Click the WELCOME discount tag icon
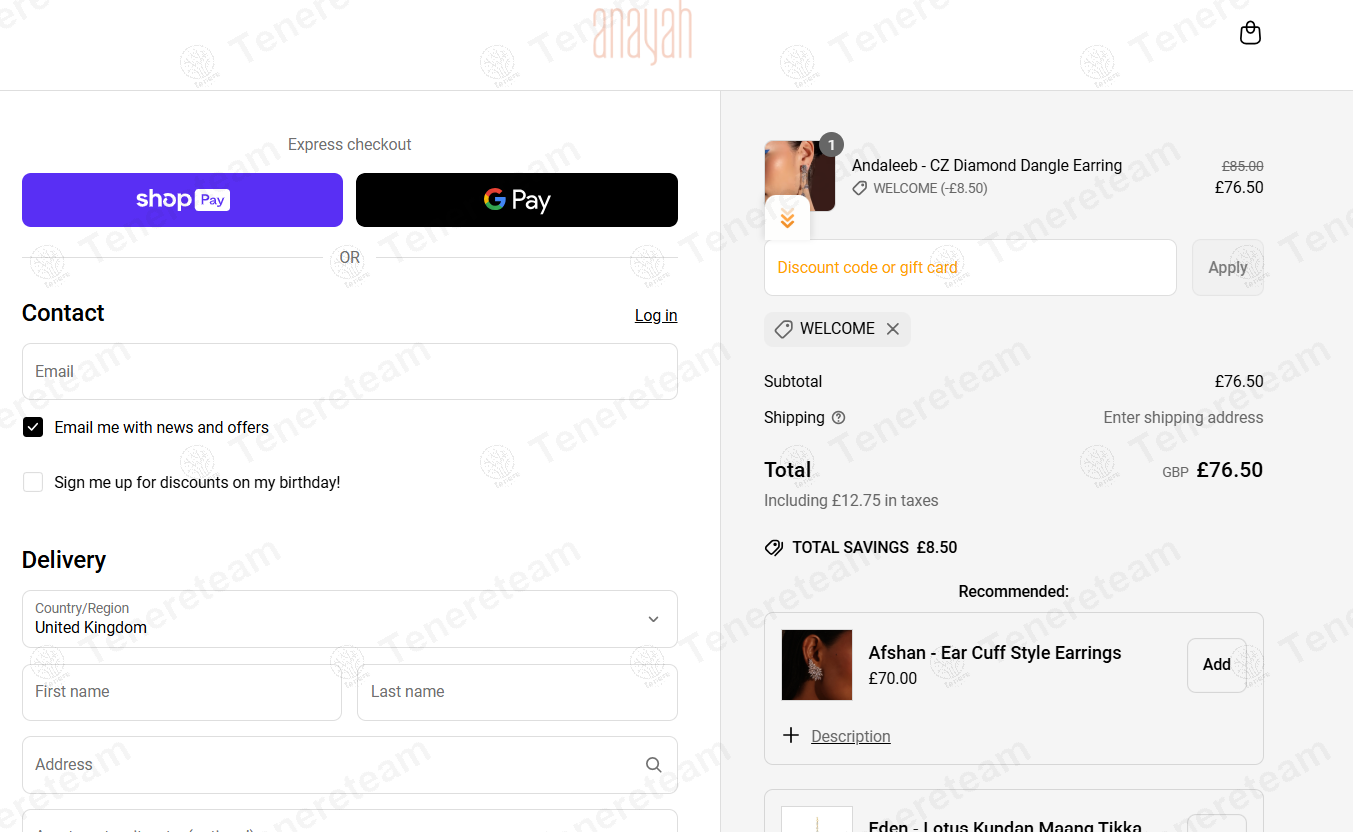Screen dimensions: 1353x832 [x=784, y=329]
